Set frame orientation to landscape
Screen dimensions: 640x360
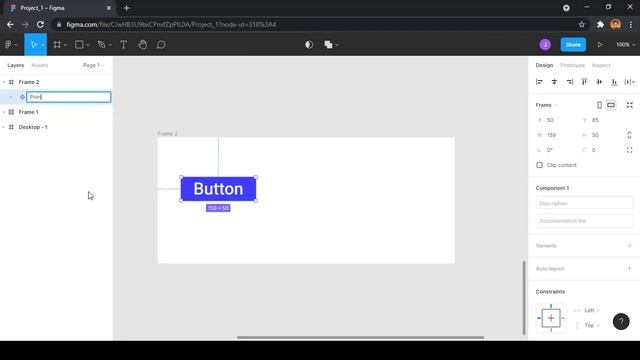click(611, 105)
